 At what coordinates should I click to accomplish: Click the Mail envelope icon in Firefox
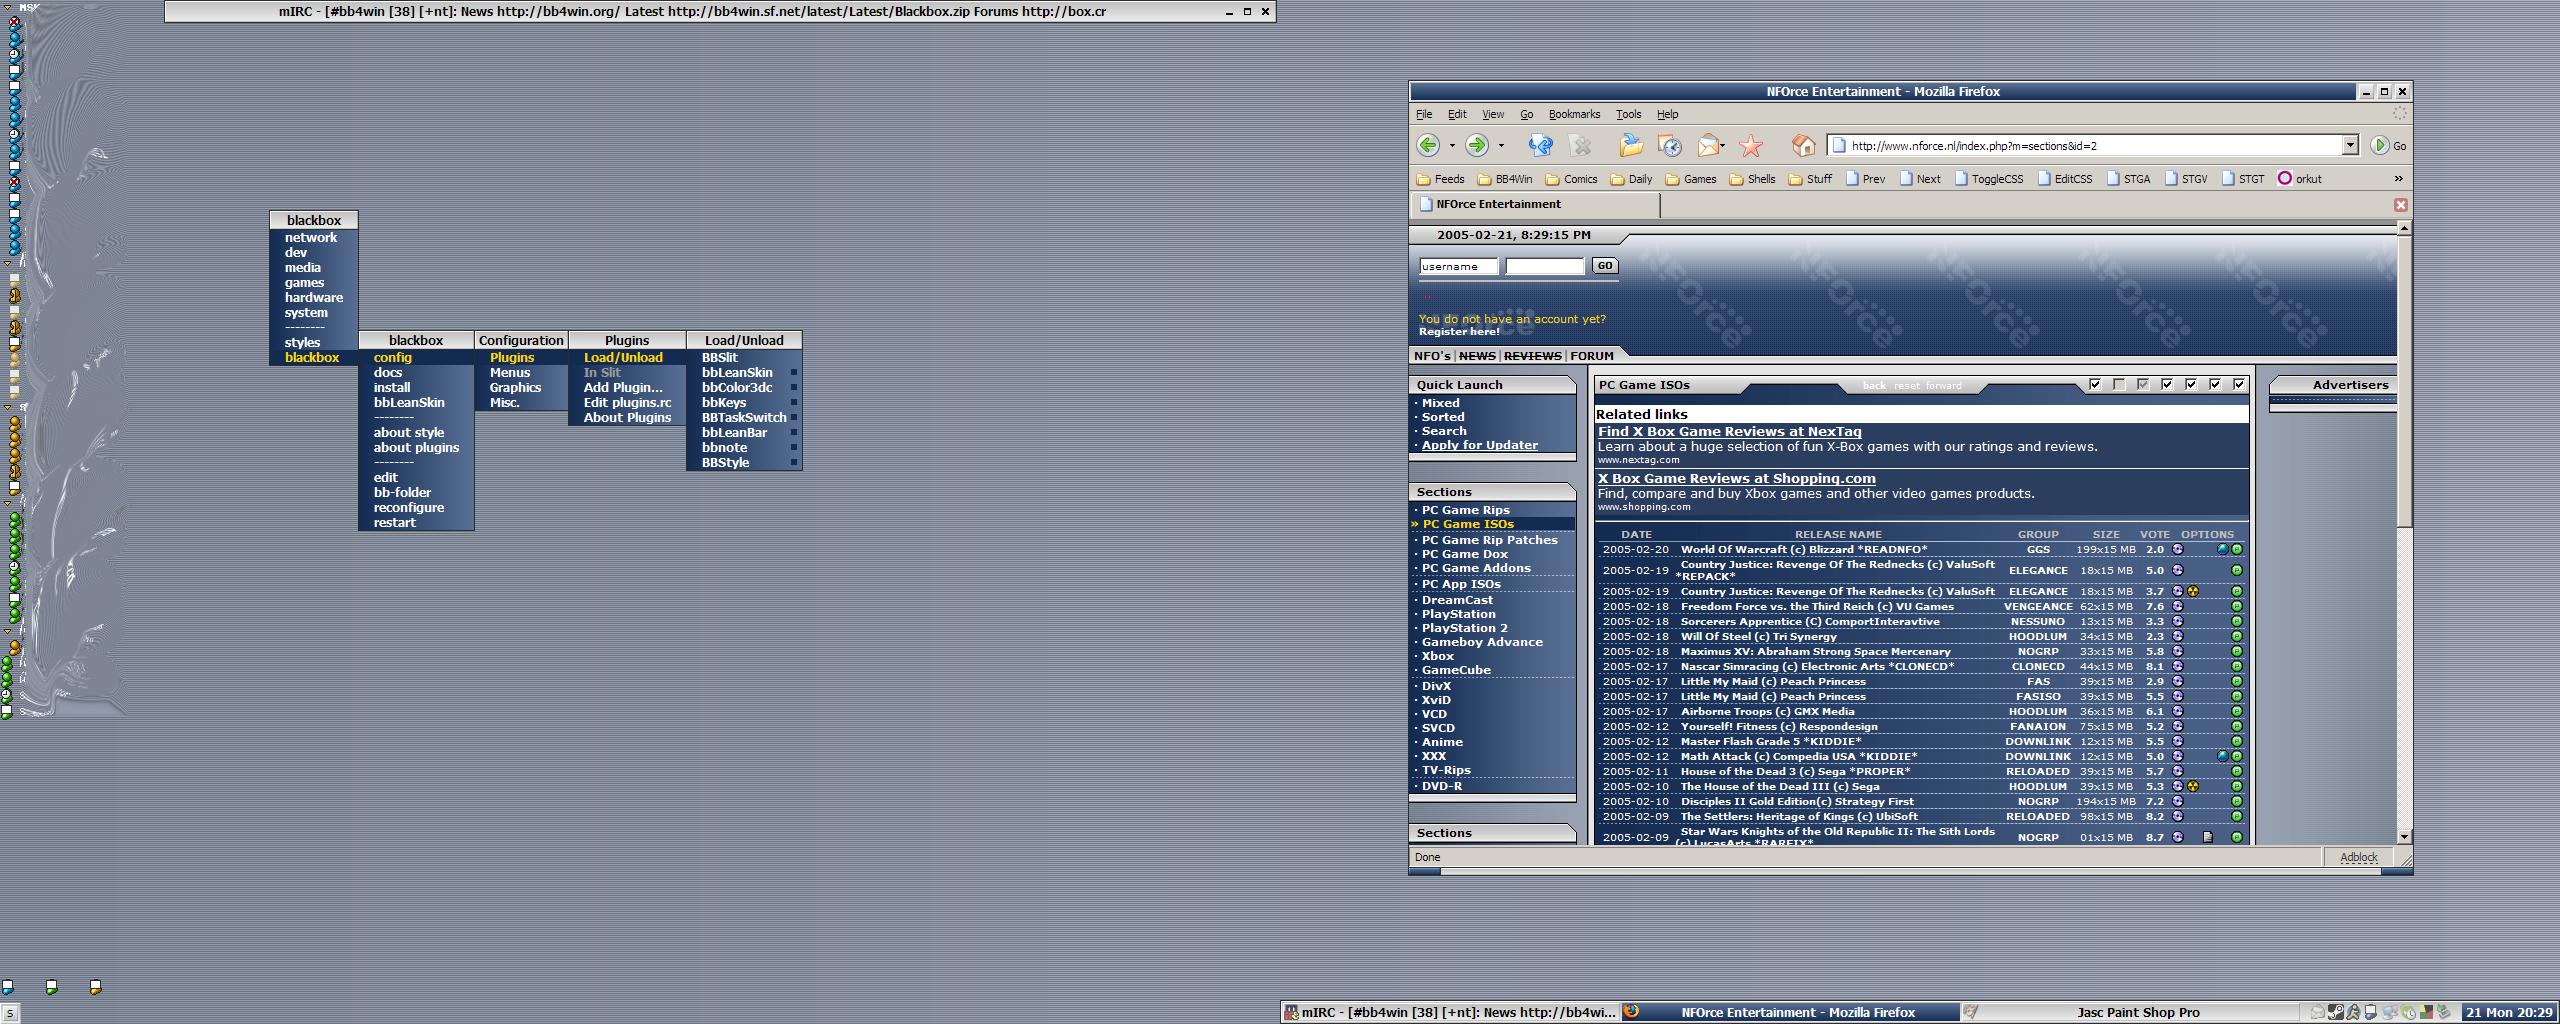pyautogui.click(x=1708, y=146)
